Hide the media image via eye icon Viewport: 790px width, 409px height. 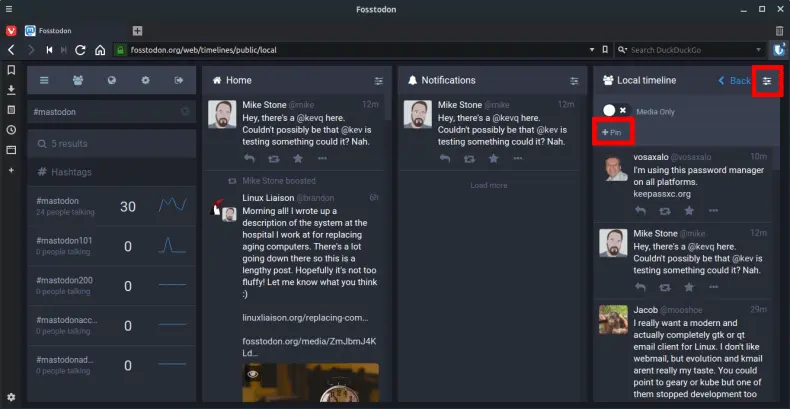click(254, 373)
